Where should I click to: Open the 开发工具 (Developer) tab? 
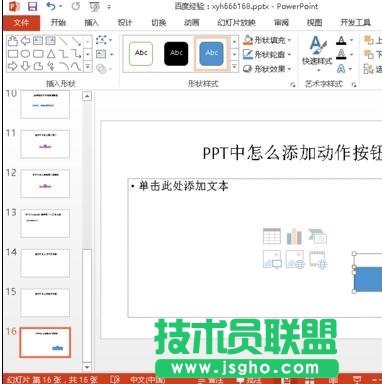click(355, 23)
